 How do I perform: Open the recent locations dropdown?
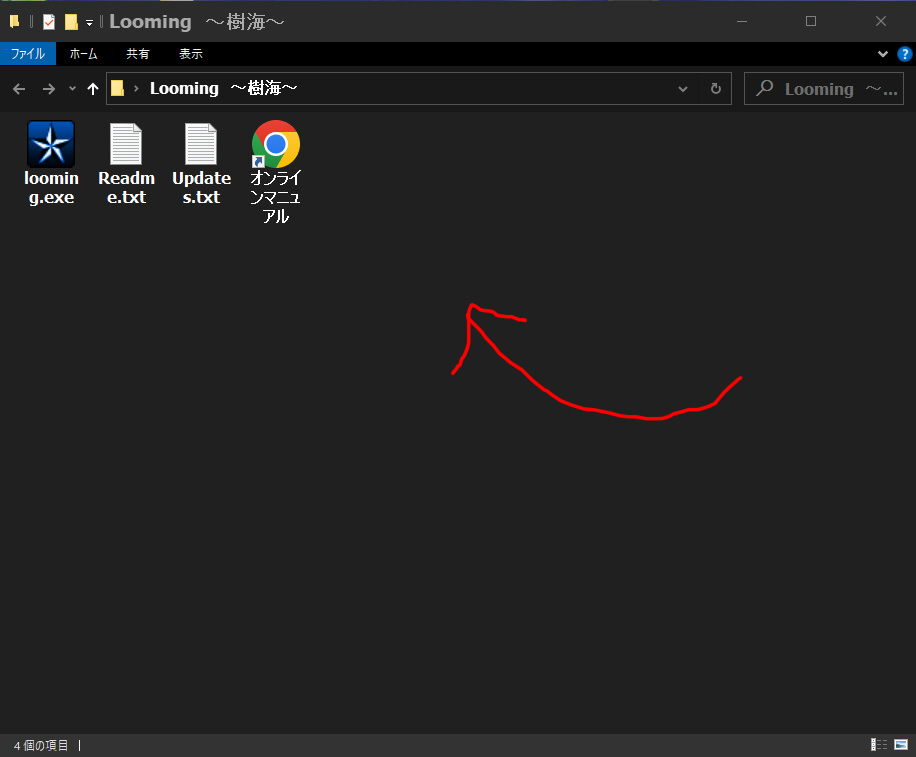pos(72,89)
